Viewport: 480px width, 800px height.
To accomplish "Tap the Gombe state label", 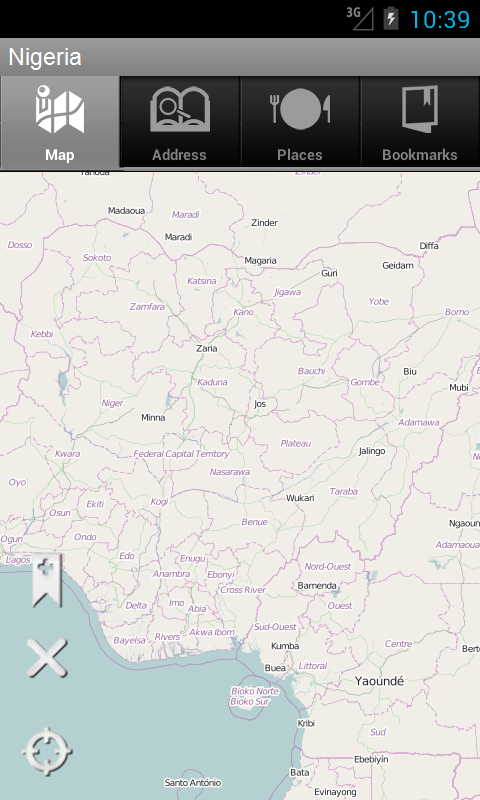I will pos(365,382).
